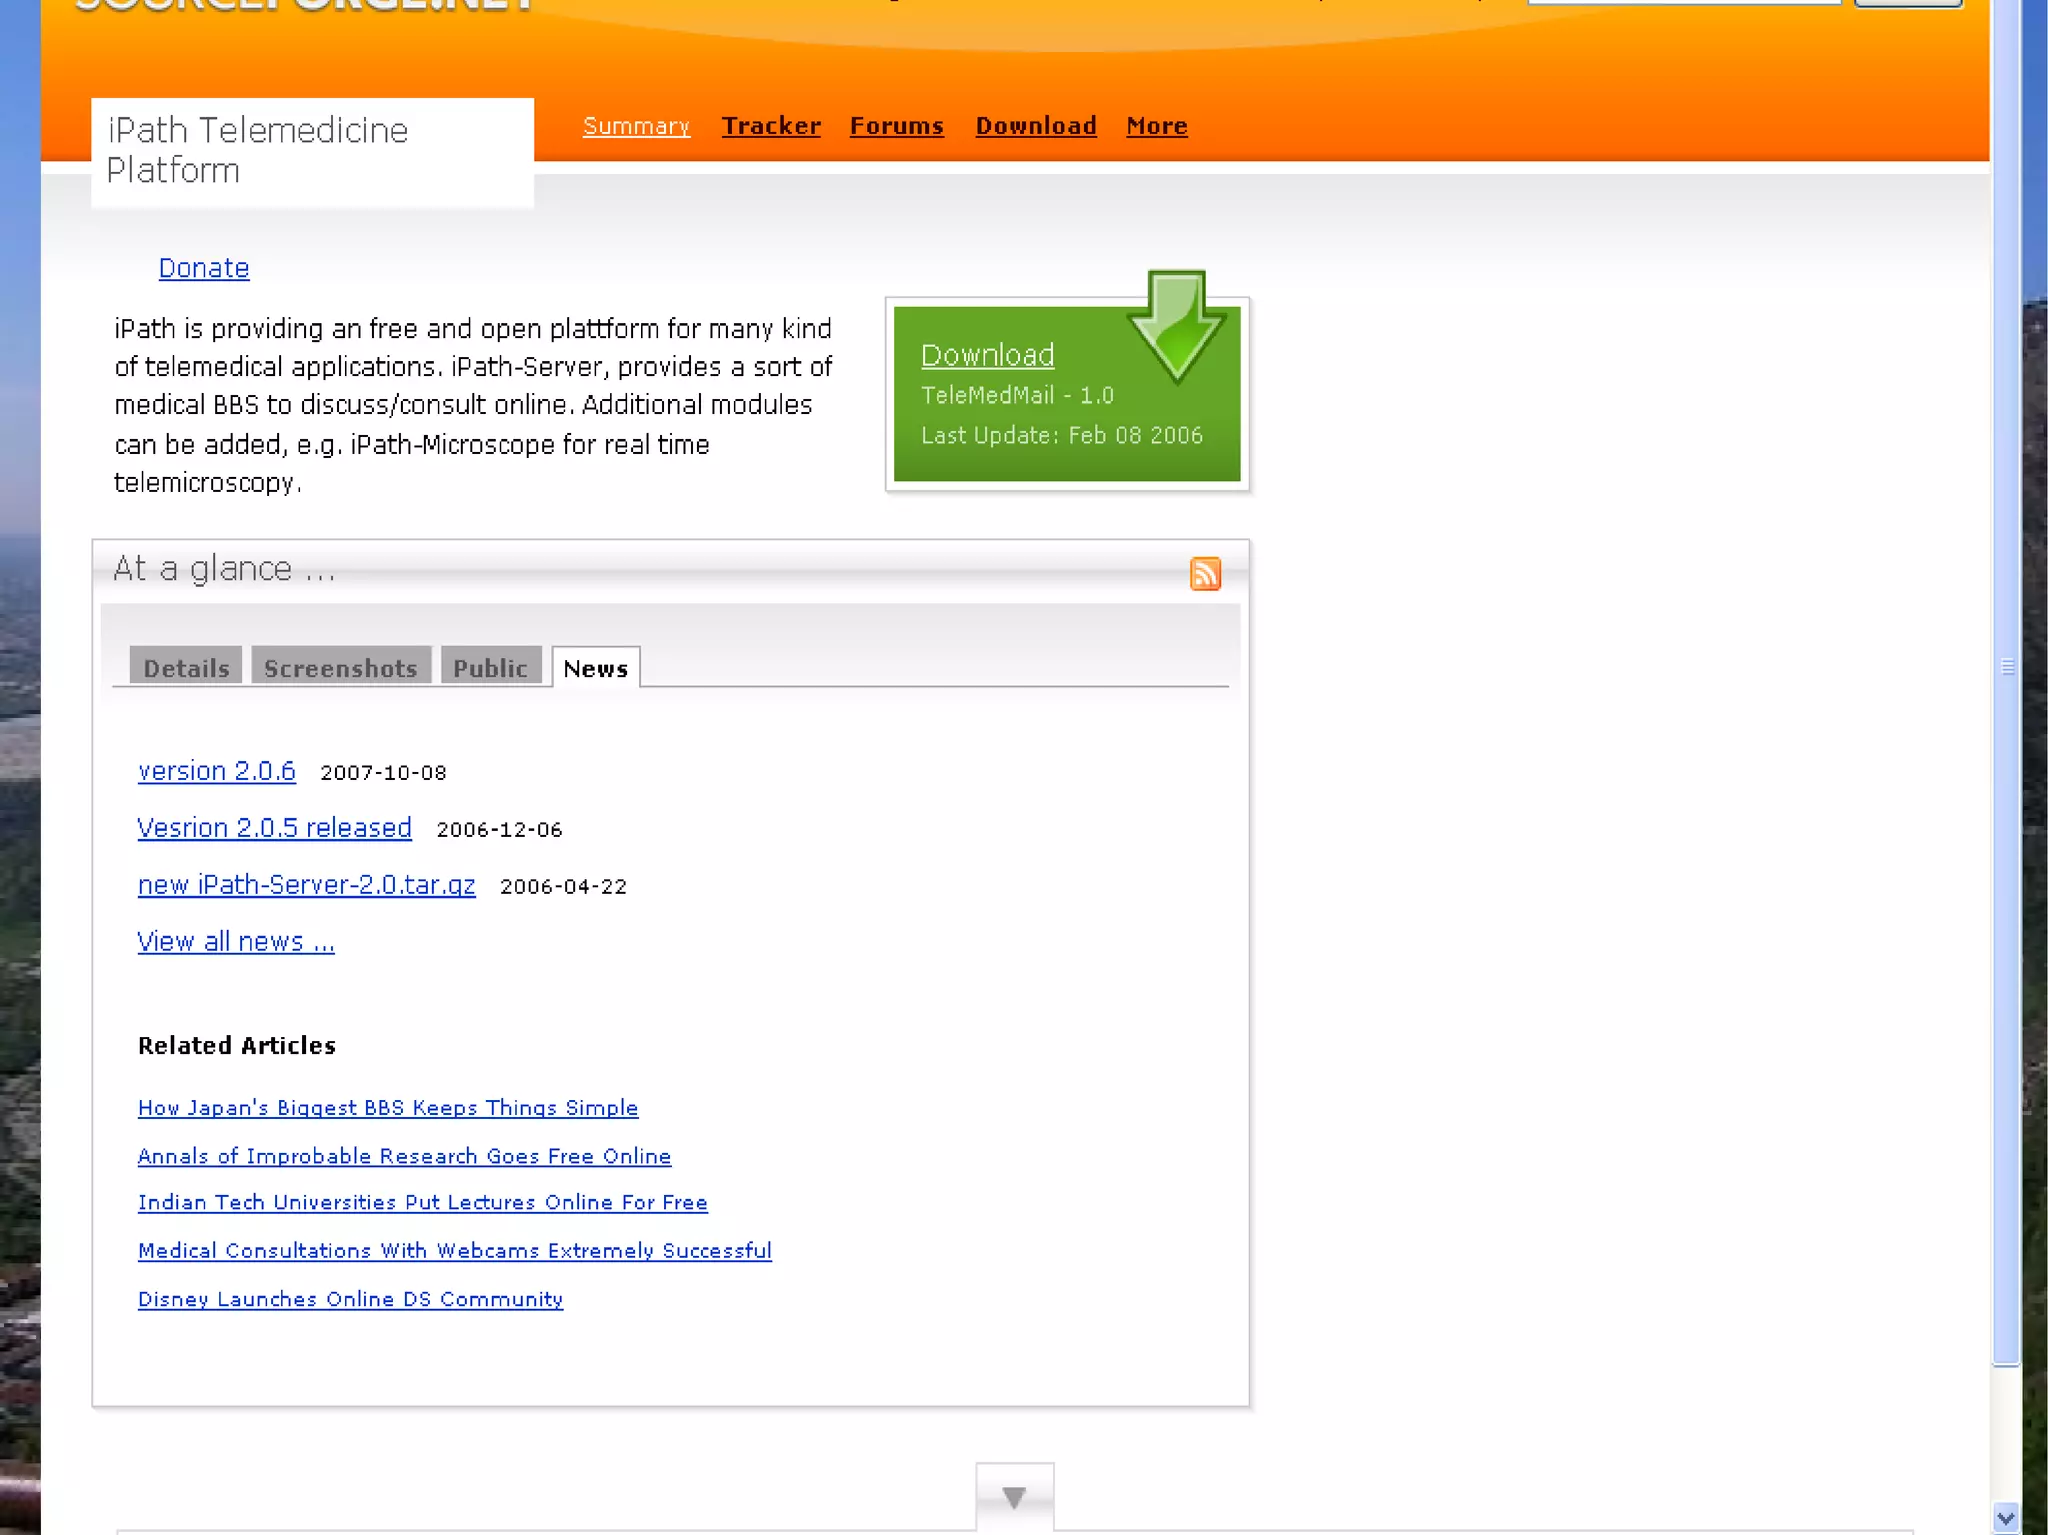Screen dimensions: 2048x1535
Task: Click the scrollbar down arrow
Action: (x=2005, y=1518)
